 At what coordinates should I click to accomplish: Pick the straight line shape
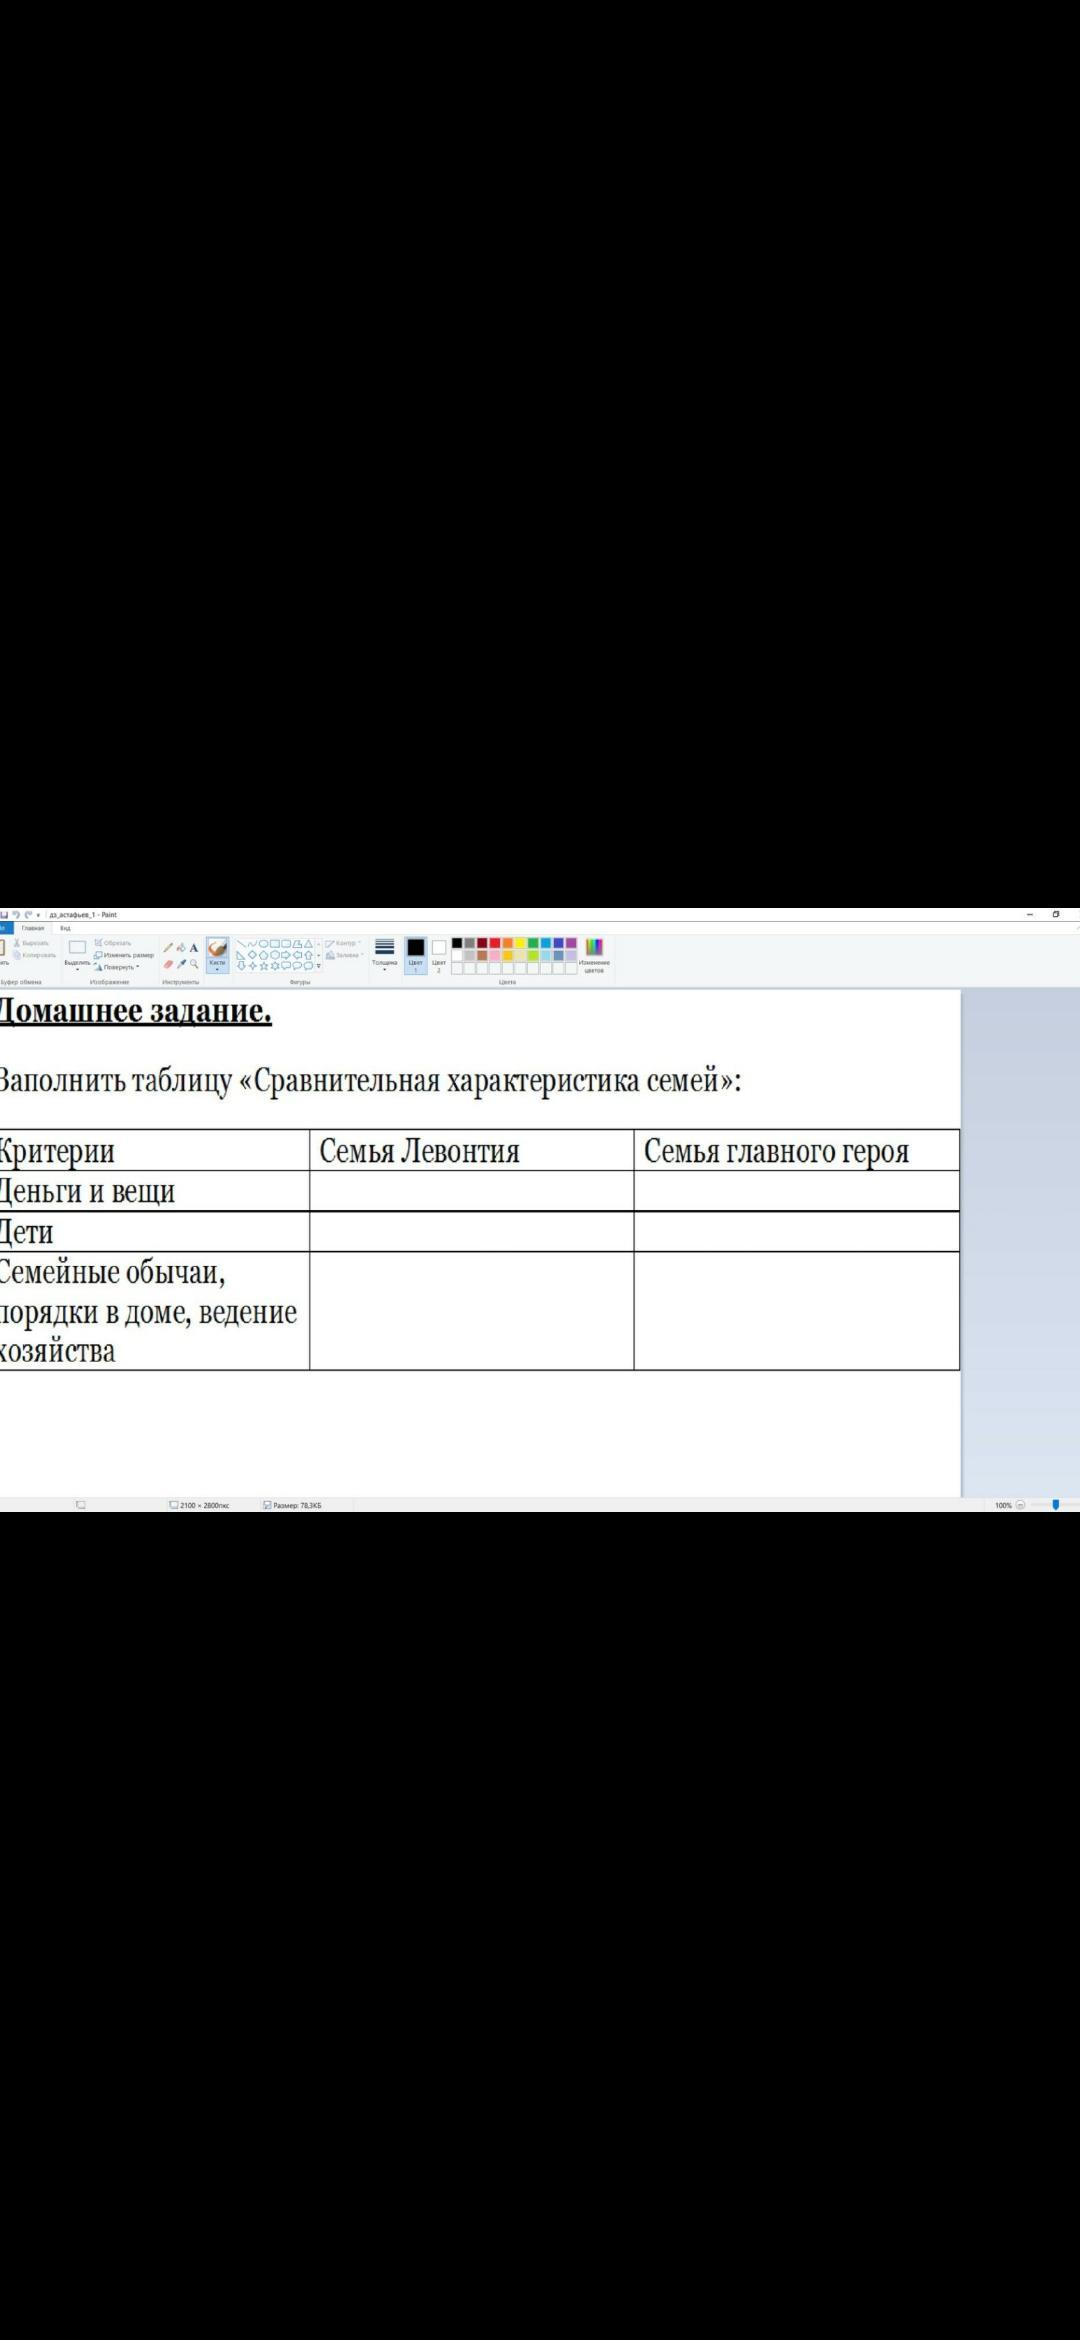[241, 943]
